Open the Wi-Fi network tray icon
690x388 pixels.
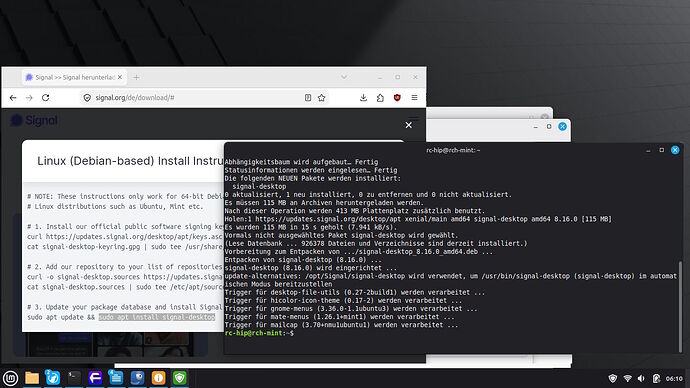[x=628, y=378]
